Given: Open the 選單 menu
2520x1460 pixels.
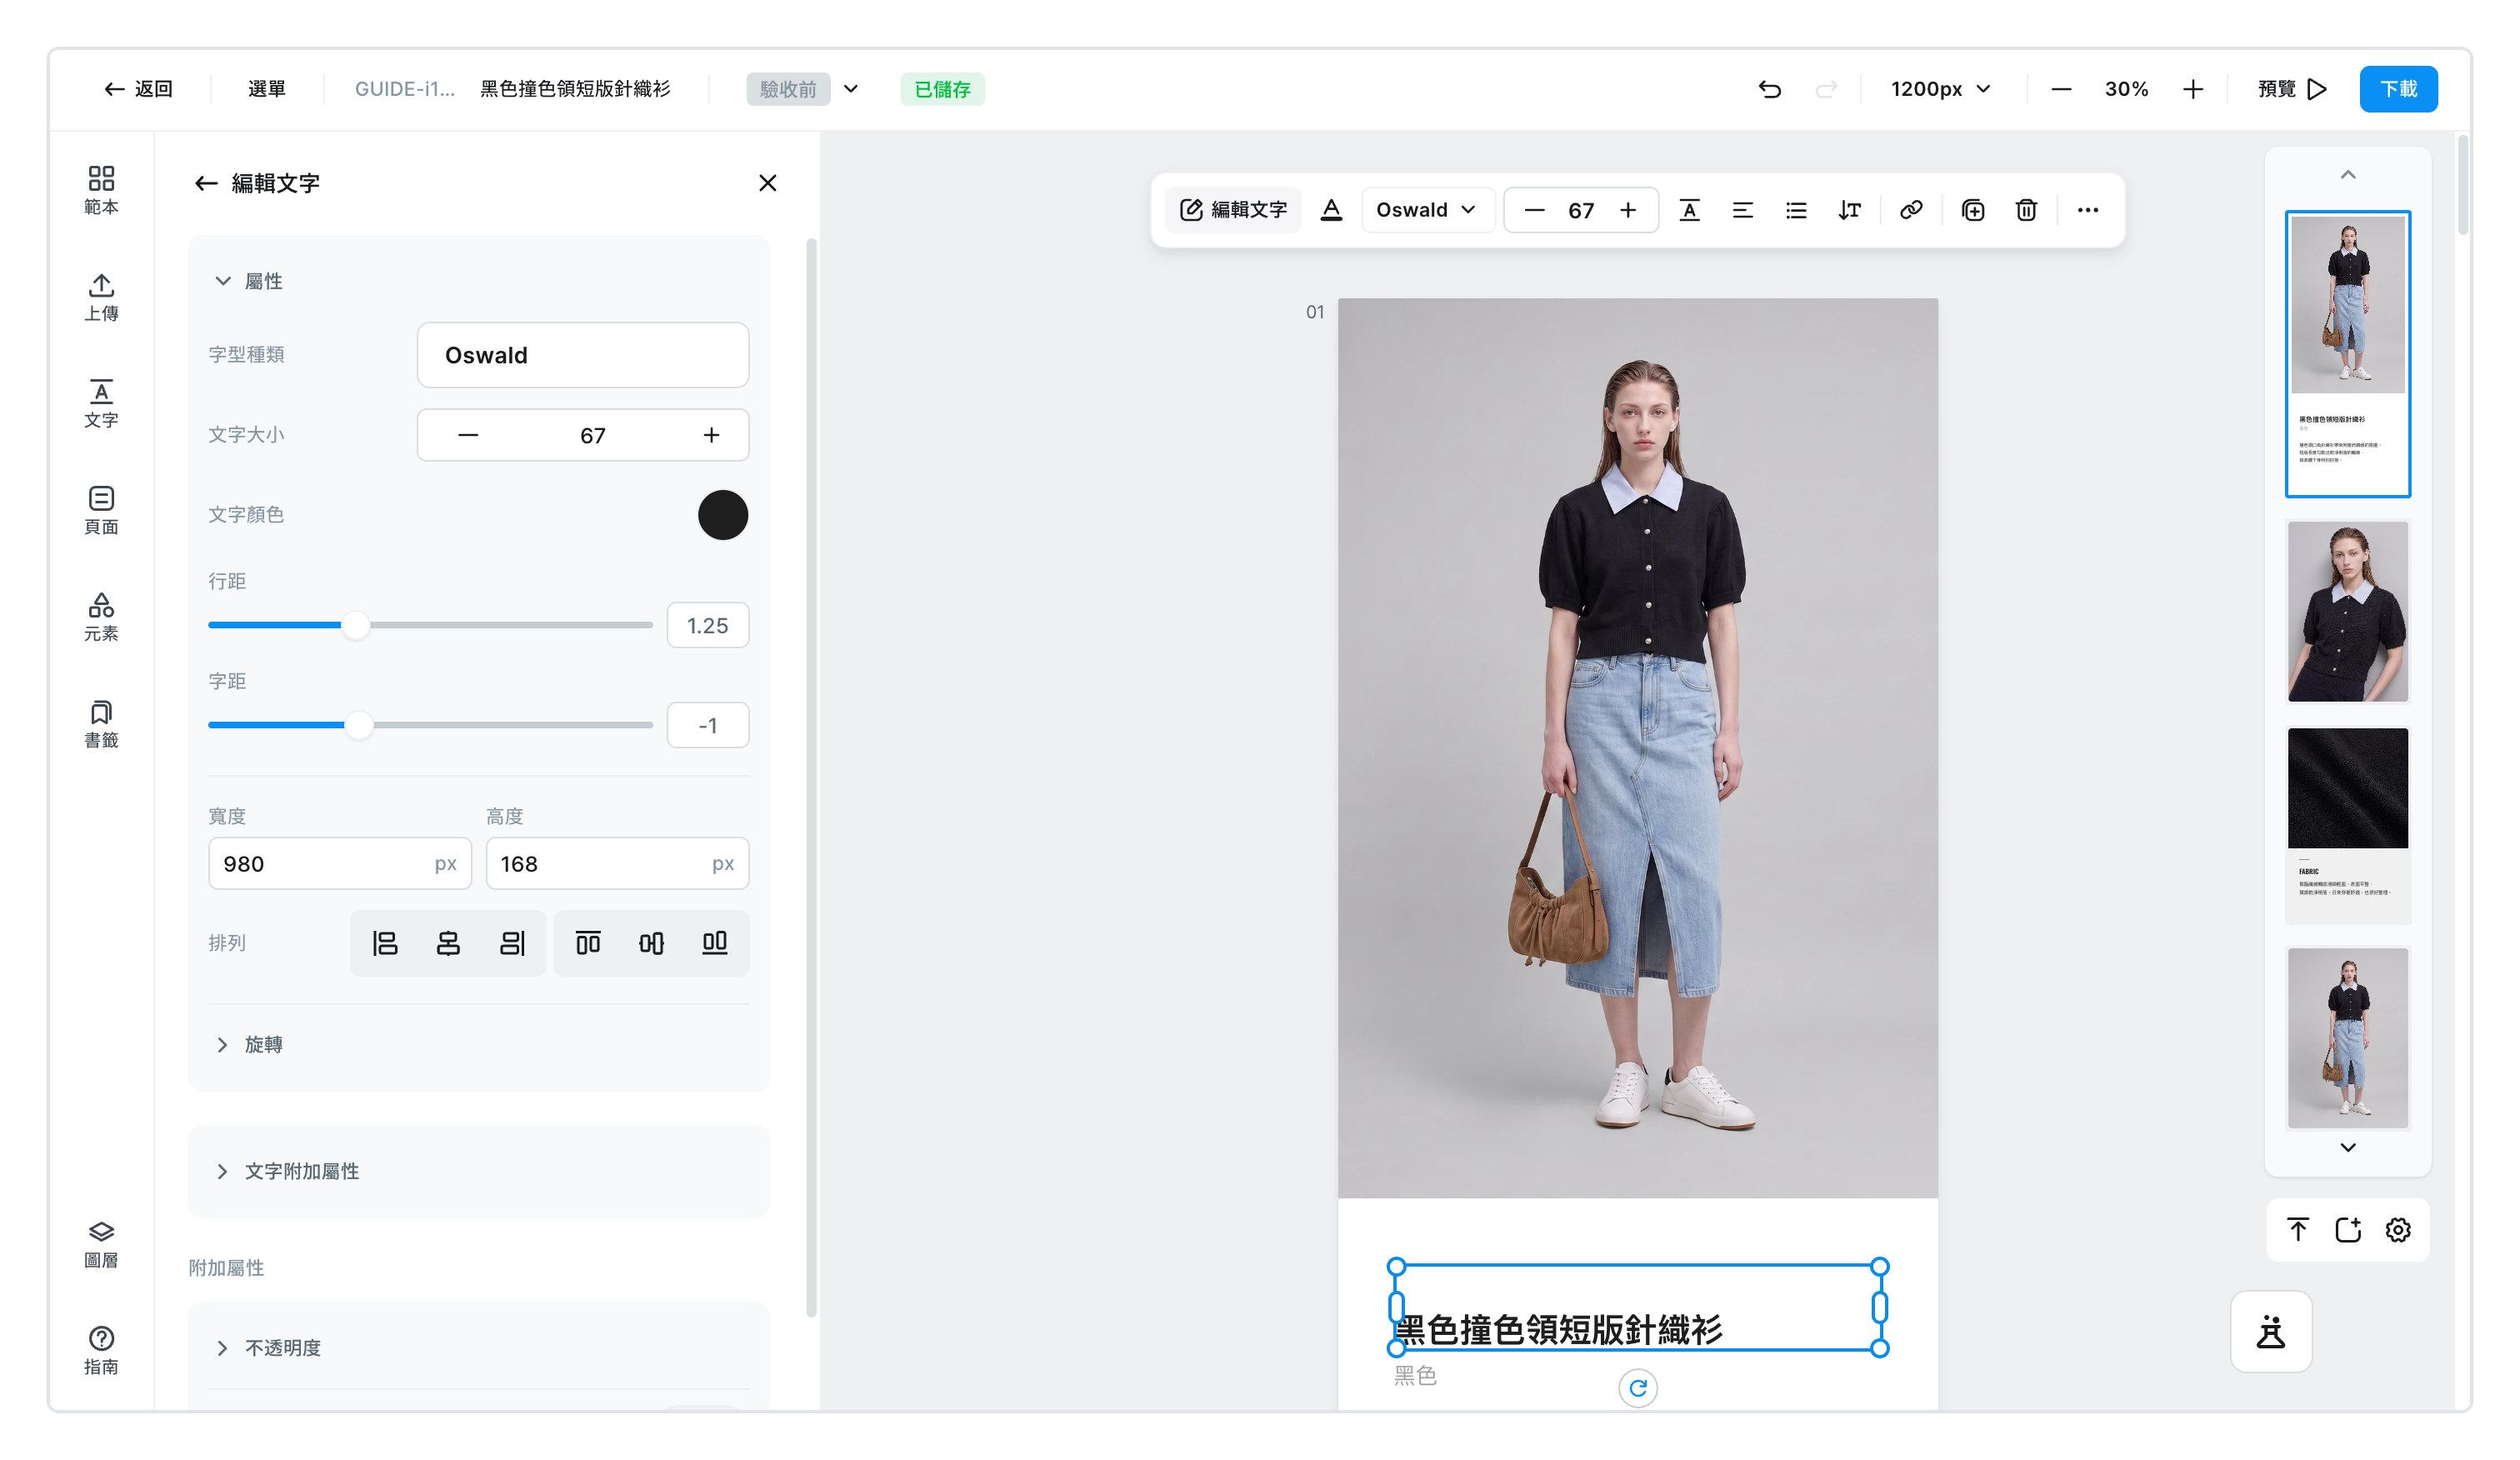Looking at the screenshot, I should 267,89.
